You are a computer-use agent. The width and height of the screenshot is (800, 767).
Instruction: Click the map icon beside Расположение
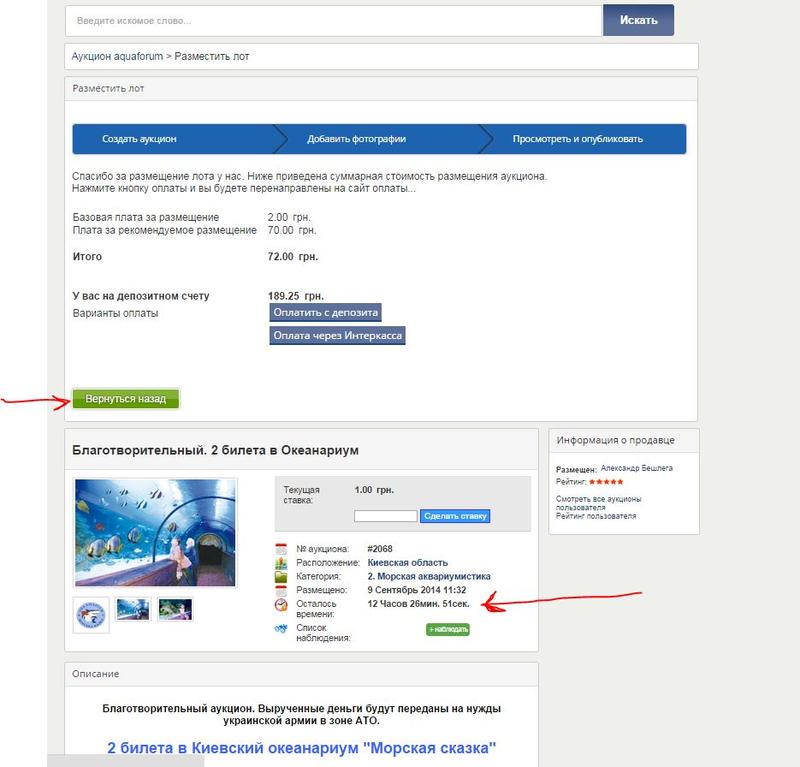[280, 562]
